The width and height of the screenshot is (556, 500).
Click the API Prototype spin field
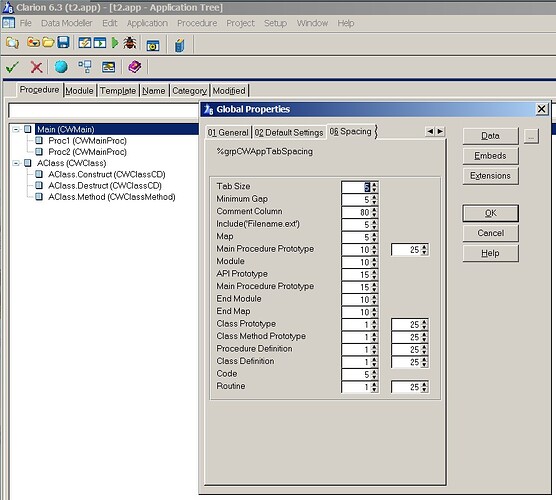[x=360, y=274]
